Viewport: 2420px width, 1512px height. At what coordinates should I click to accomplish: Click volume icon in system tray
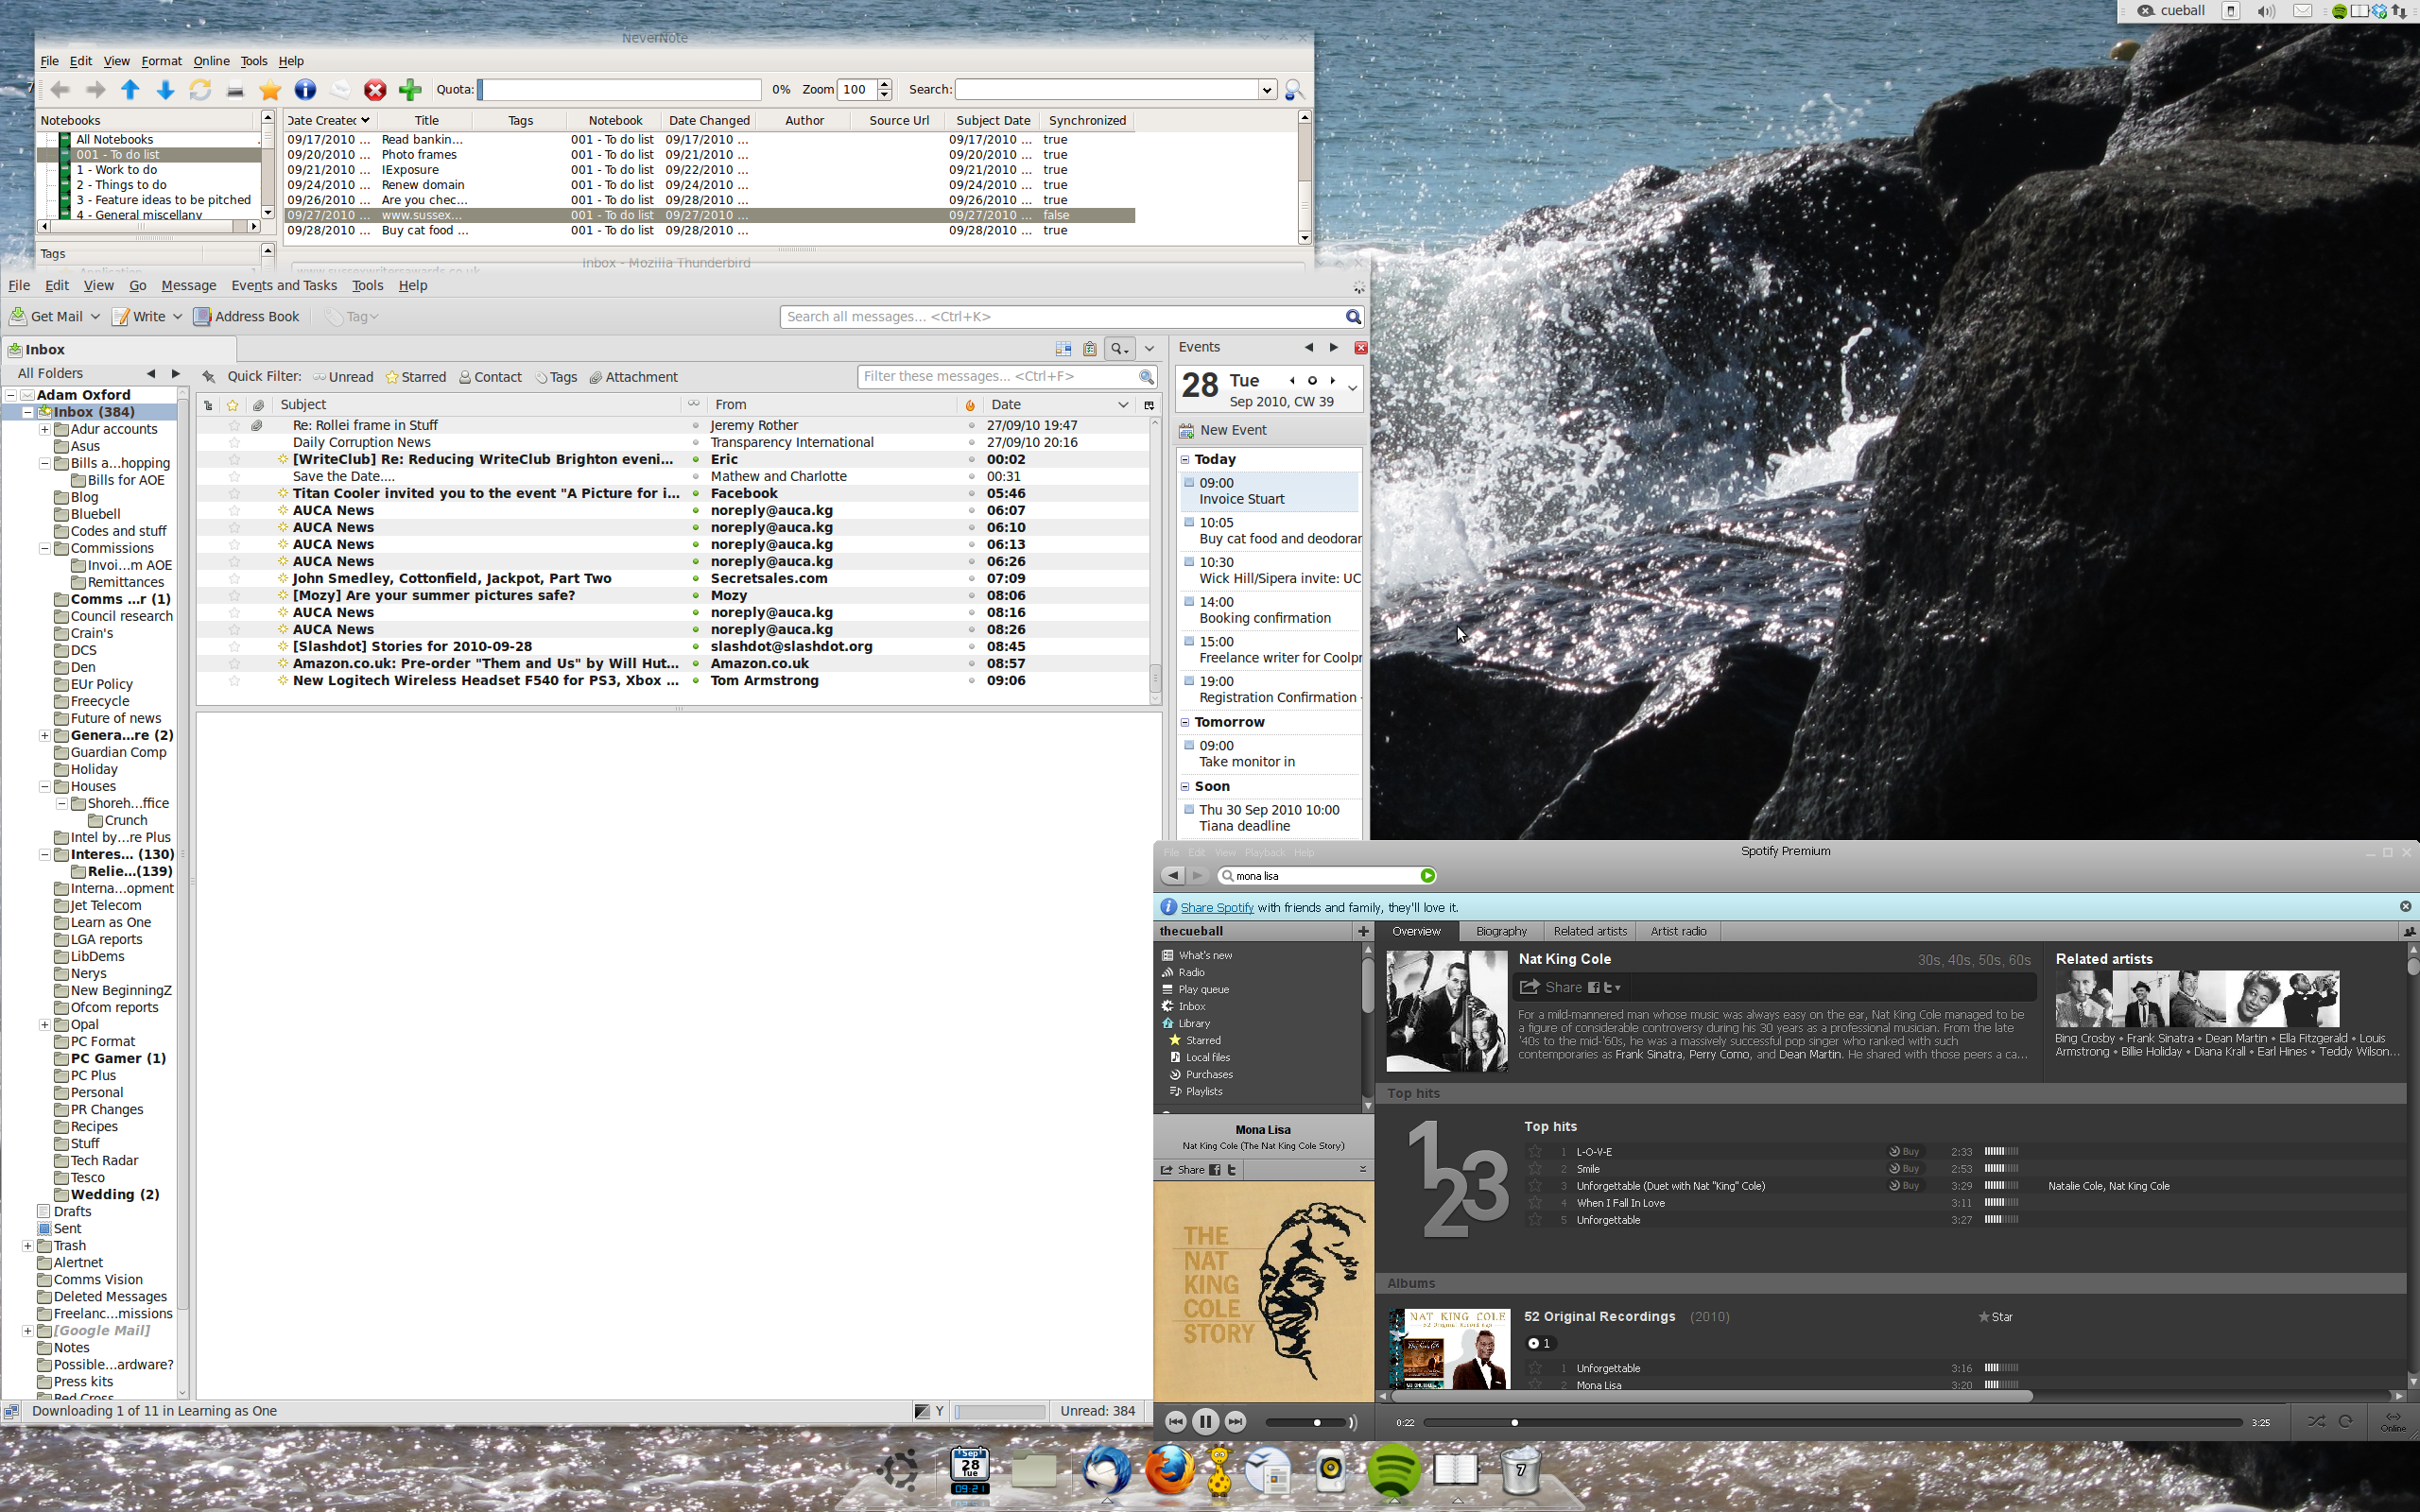pos(2266,11)
